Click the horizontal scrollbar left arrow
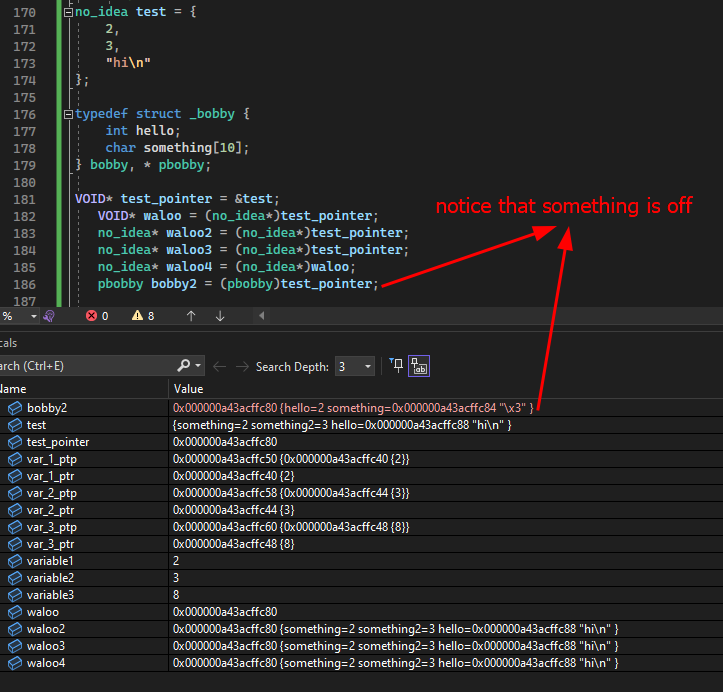This screenshot has height=692, width=723. coord(261,316)
